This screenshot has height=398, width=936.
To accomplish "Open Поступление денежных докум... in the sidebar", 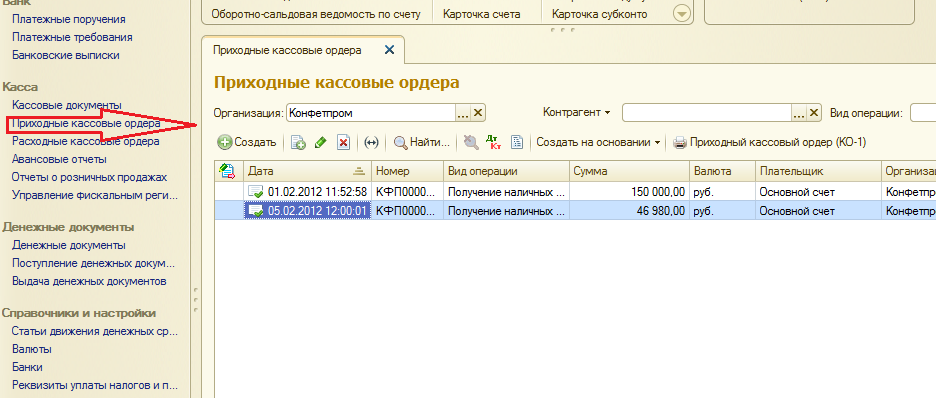I will [94, 263].
